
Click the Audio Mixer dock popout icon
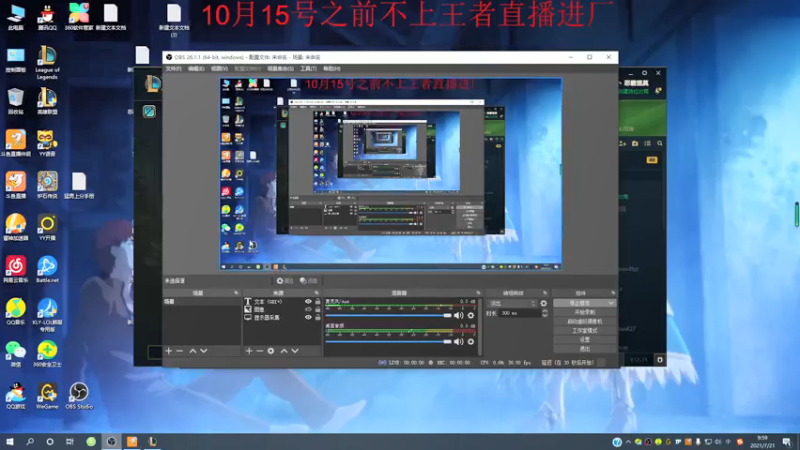tap(478, 293)
